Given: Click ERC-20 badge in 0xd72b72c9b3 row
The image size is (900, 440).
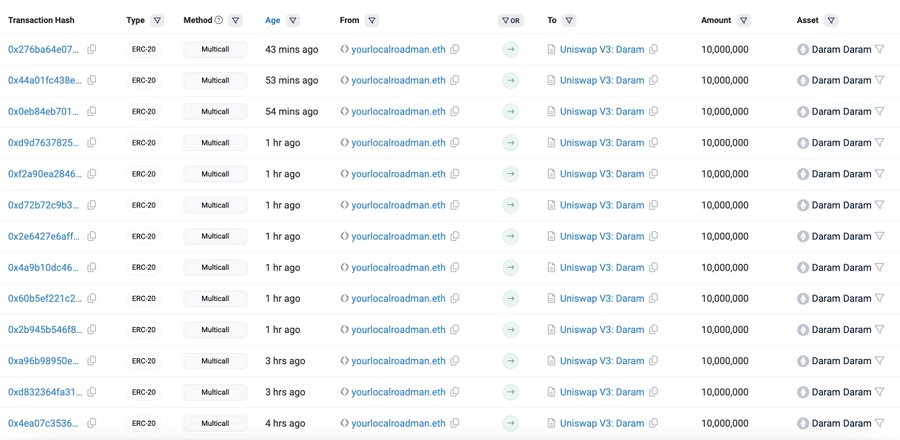Looking at the screenshot, I should pos(143,205).
